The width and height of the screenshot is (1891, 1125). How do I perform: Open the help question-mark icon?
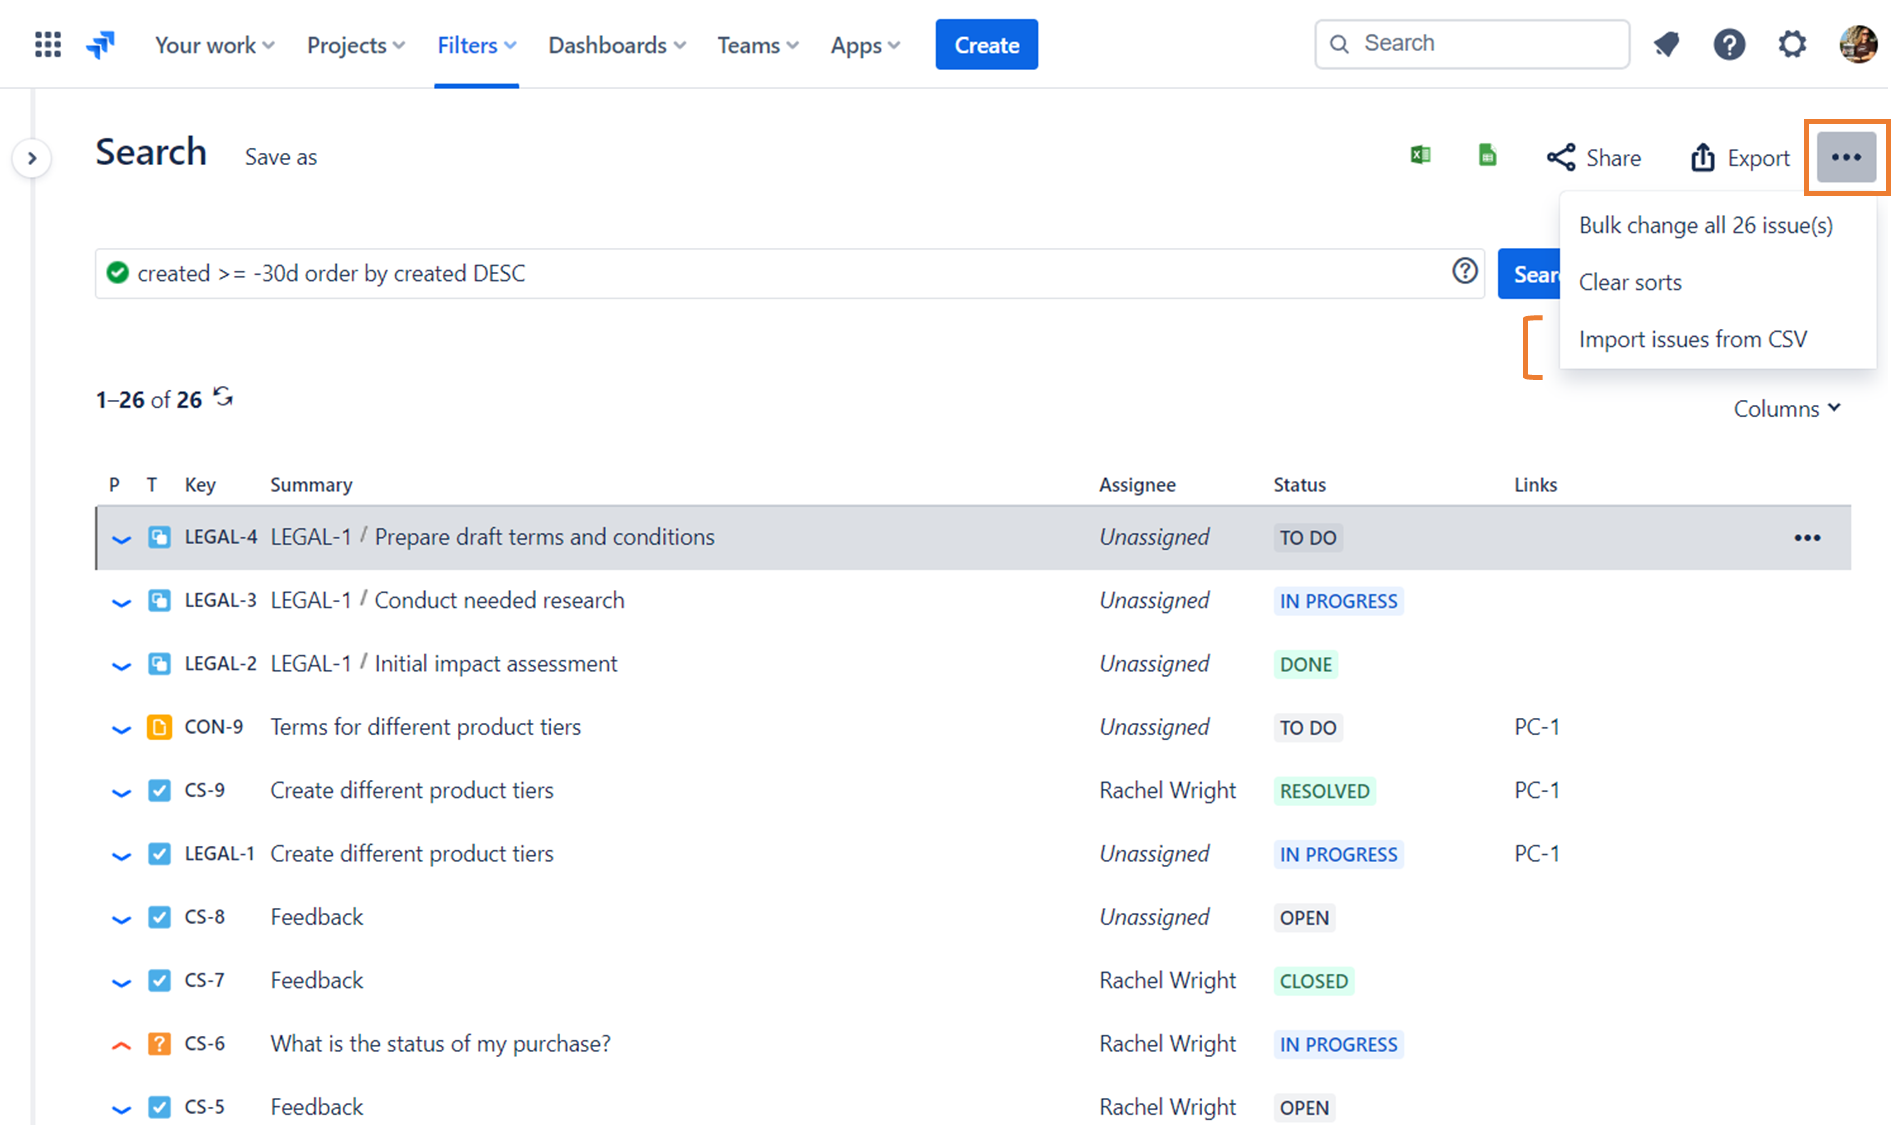1729,44
